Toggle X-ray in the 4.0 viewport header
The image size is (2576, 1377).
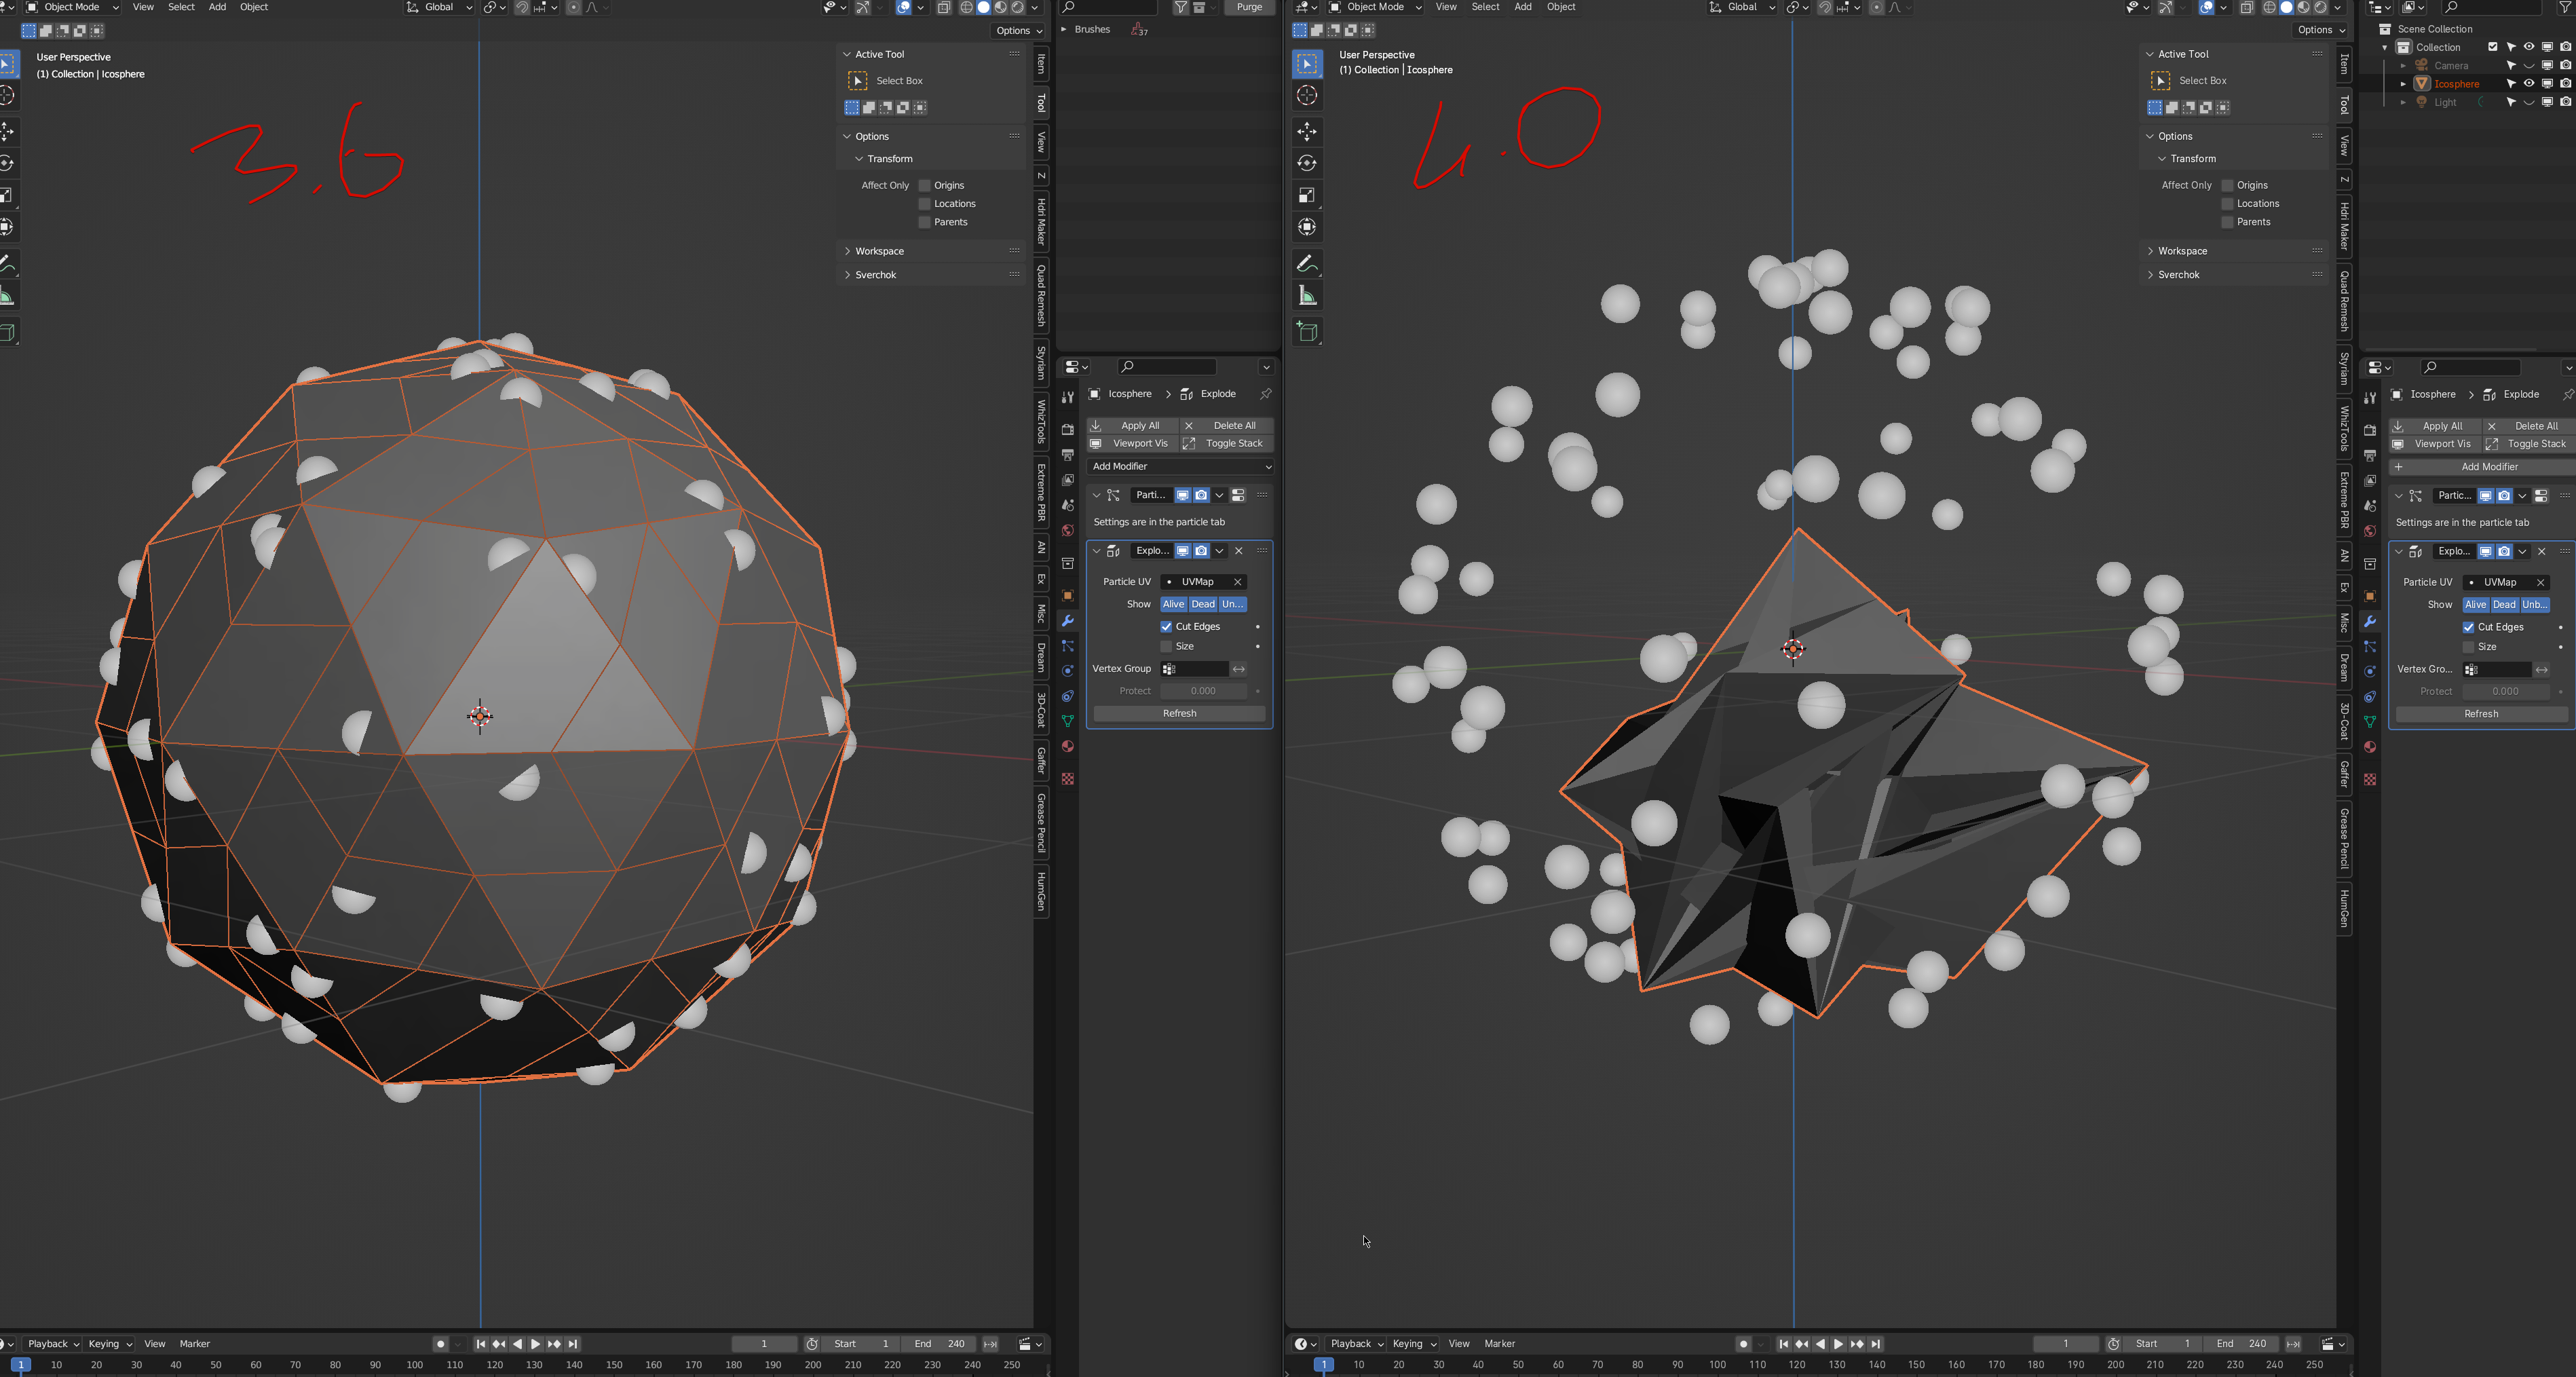(2247, 7)
